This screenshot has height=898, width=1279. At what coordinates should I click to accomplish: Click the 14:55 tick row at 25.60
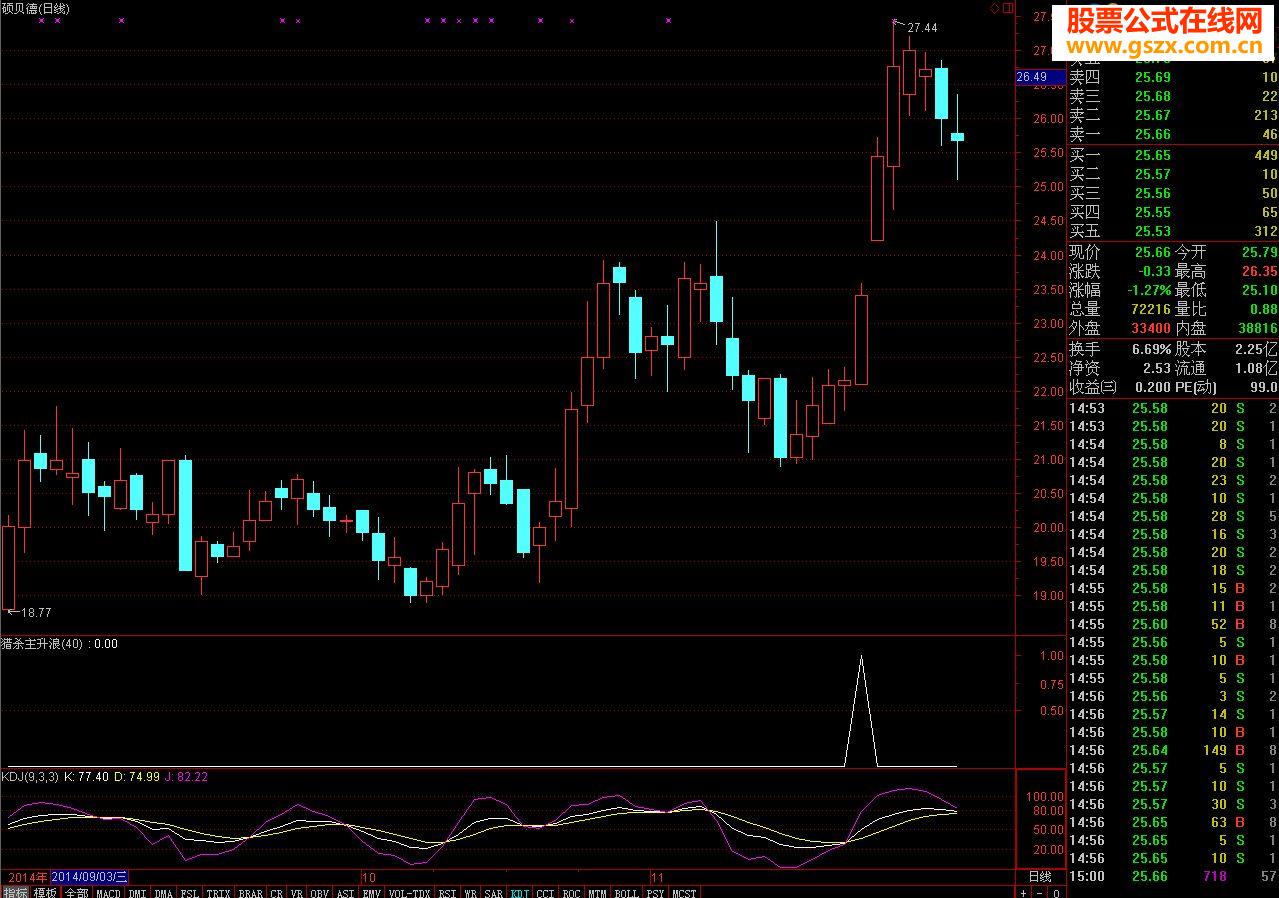click(1173, 624)
